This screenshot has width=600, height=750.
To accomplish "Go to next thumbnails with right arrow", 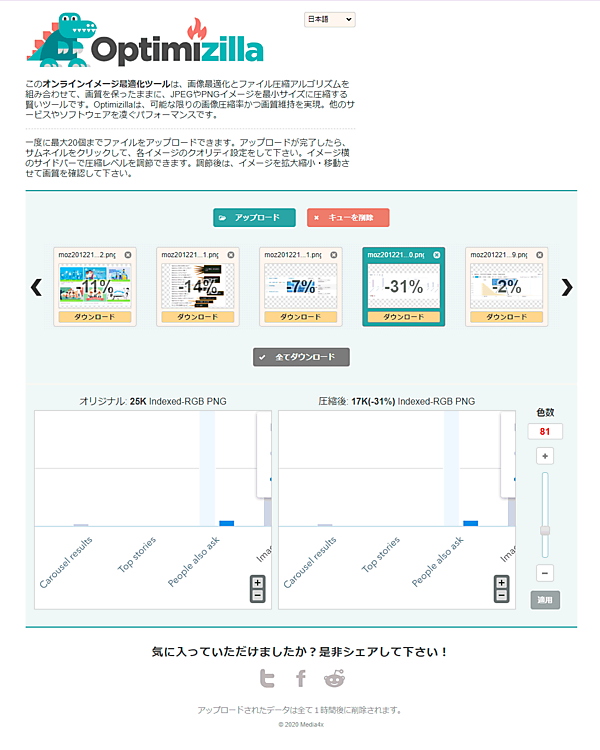I will [x=567, y=287].
